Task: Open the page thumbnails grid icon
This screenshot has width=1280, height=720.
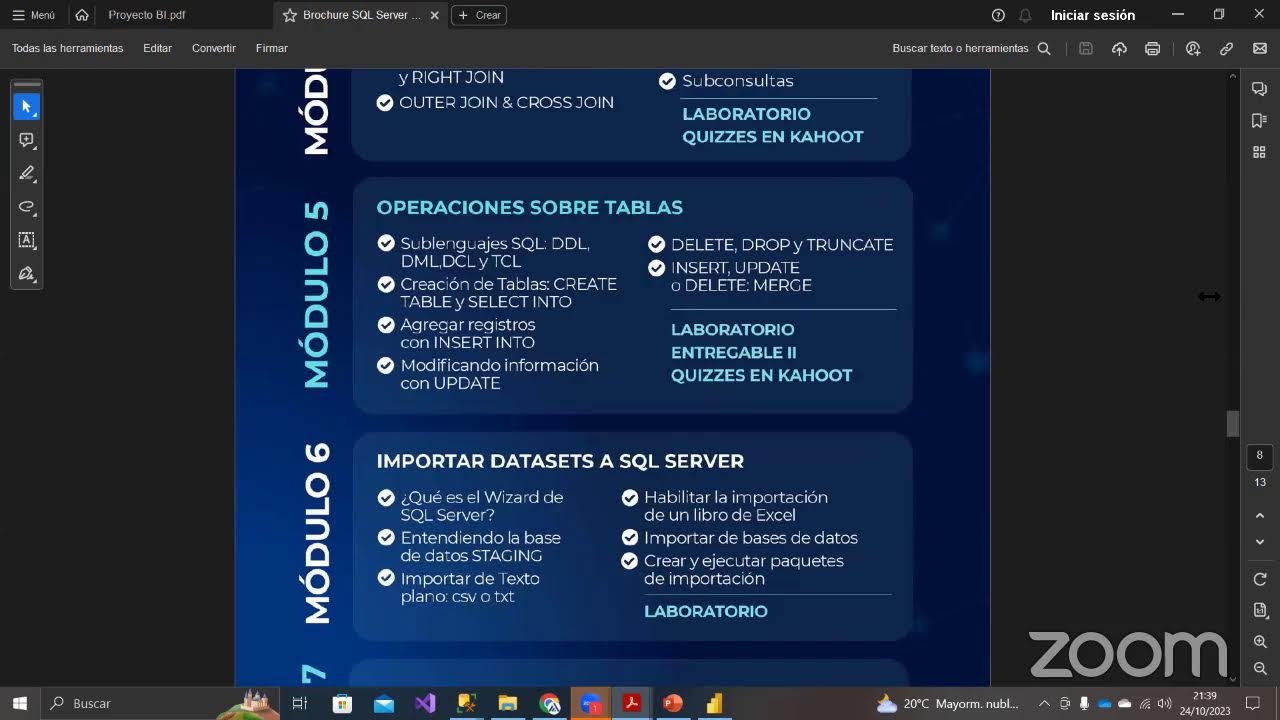Action: [1259, 152]
